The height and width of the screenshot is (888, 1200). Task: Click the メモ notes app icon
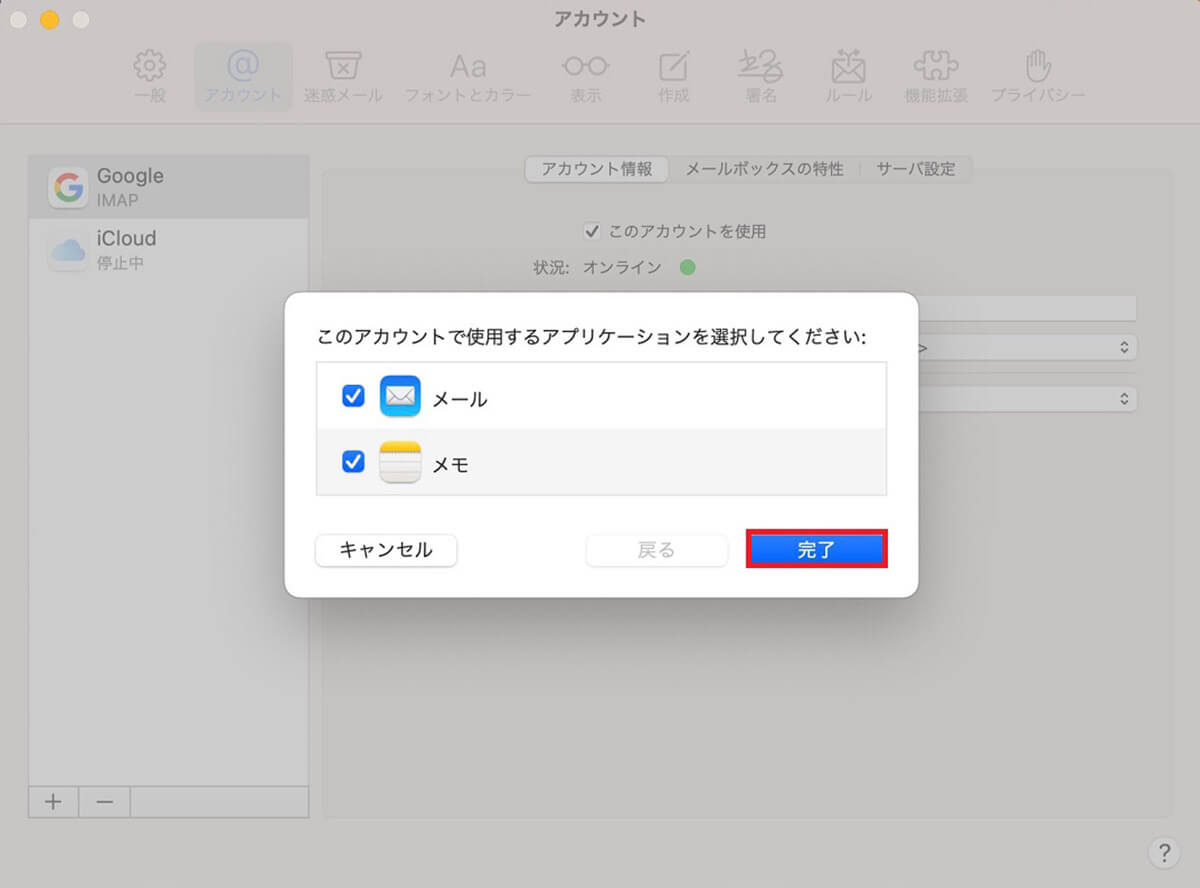point(400,463)
